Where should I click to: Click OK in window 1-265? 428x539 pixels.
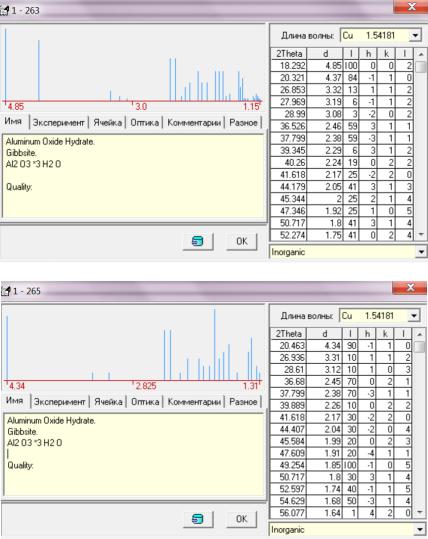point(242,519)
